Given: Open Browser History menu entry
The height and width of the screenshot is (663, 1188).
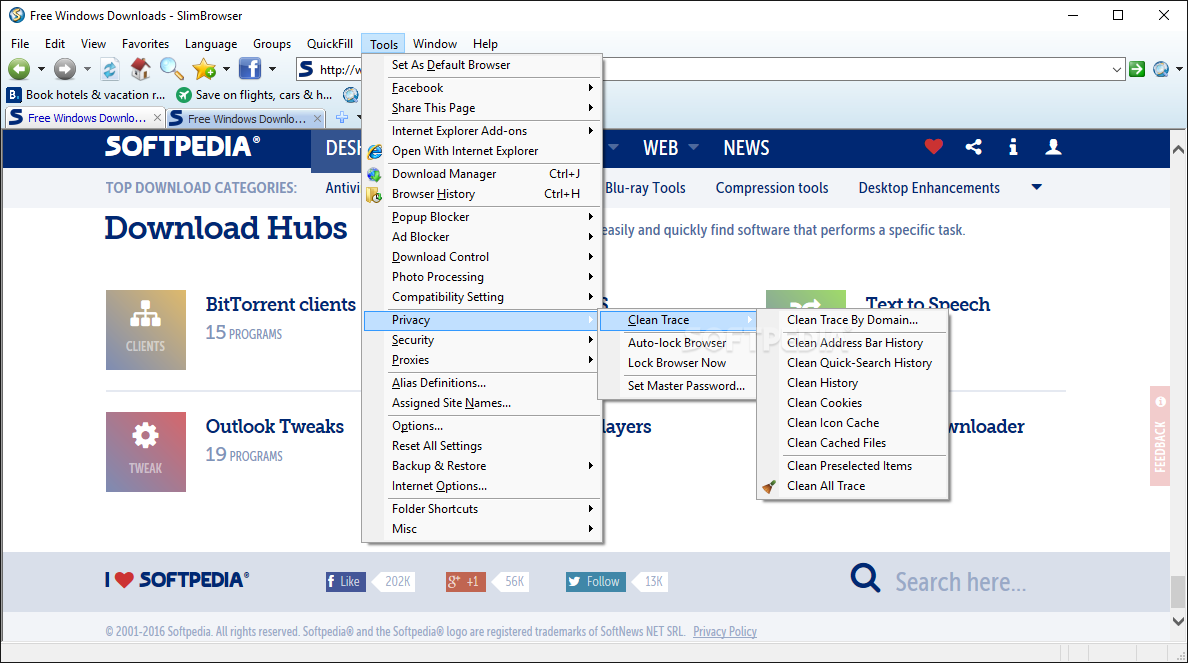Looking at the screenshot, I should (483, 194).
